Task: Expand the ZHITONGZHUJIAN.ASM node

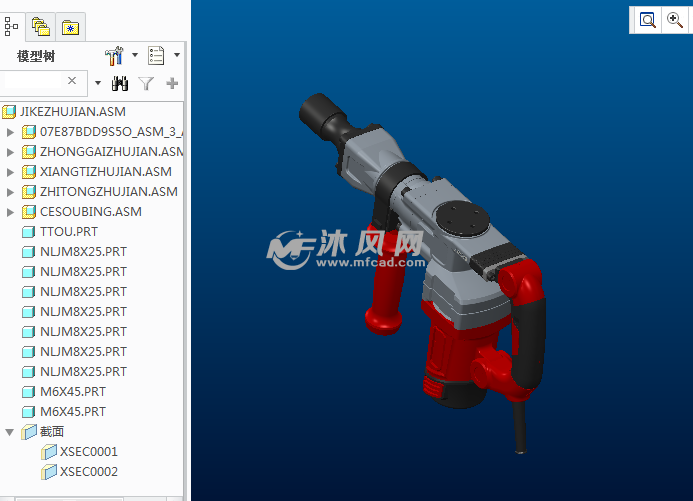Action: coord(10,192)
